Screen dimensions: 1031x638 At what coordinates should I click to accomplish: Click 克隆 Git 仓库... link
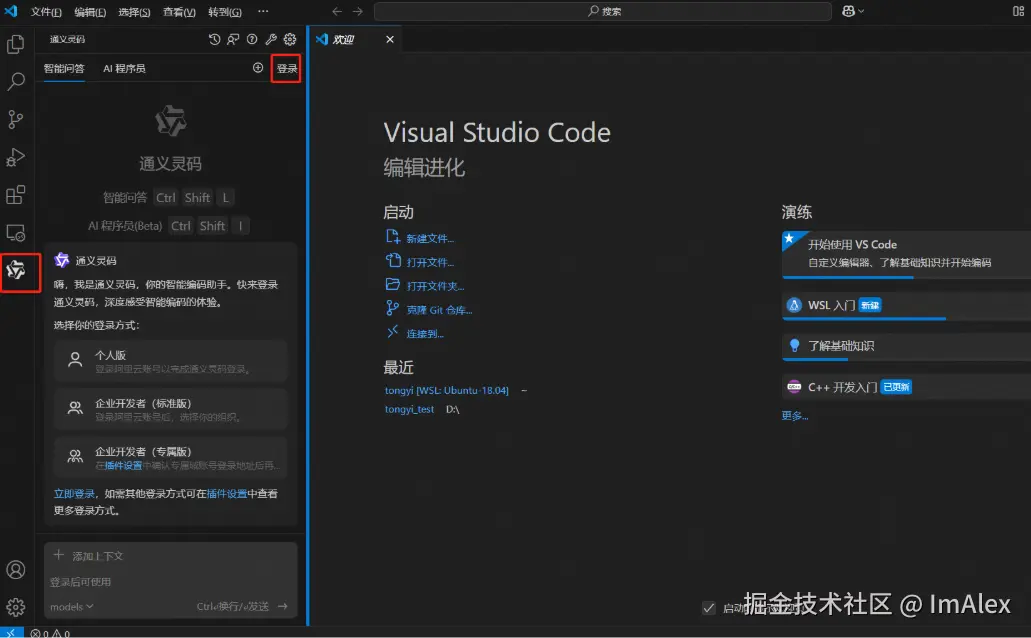(439, 310)
